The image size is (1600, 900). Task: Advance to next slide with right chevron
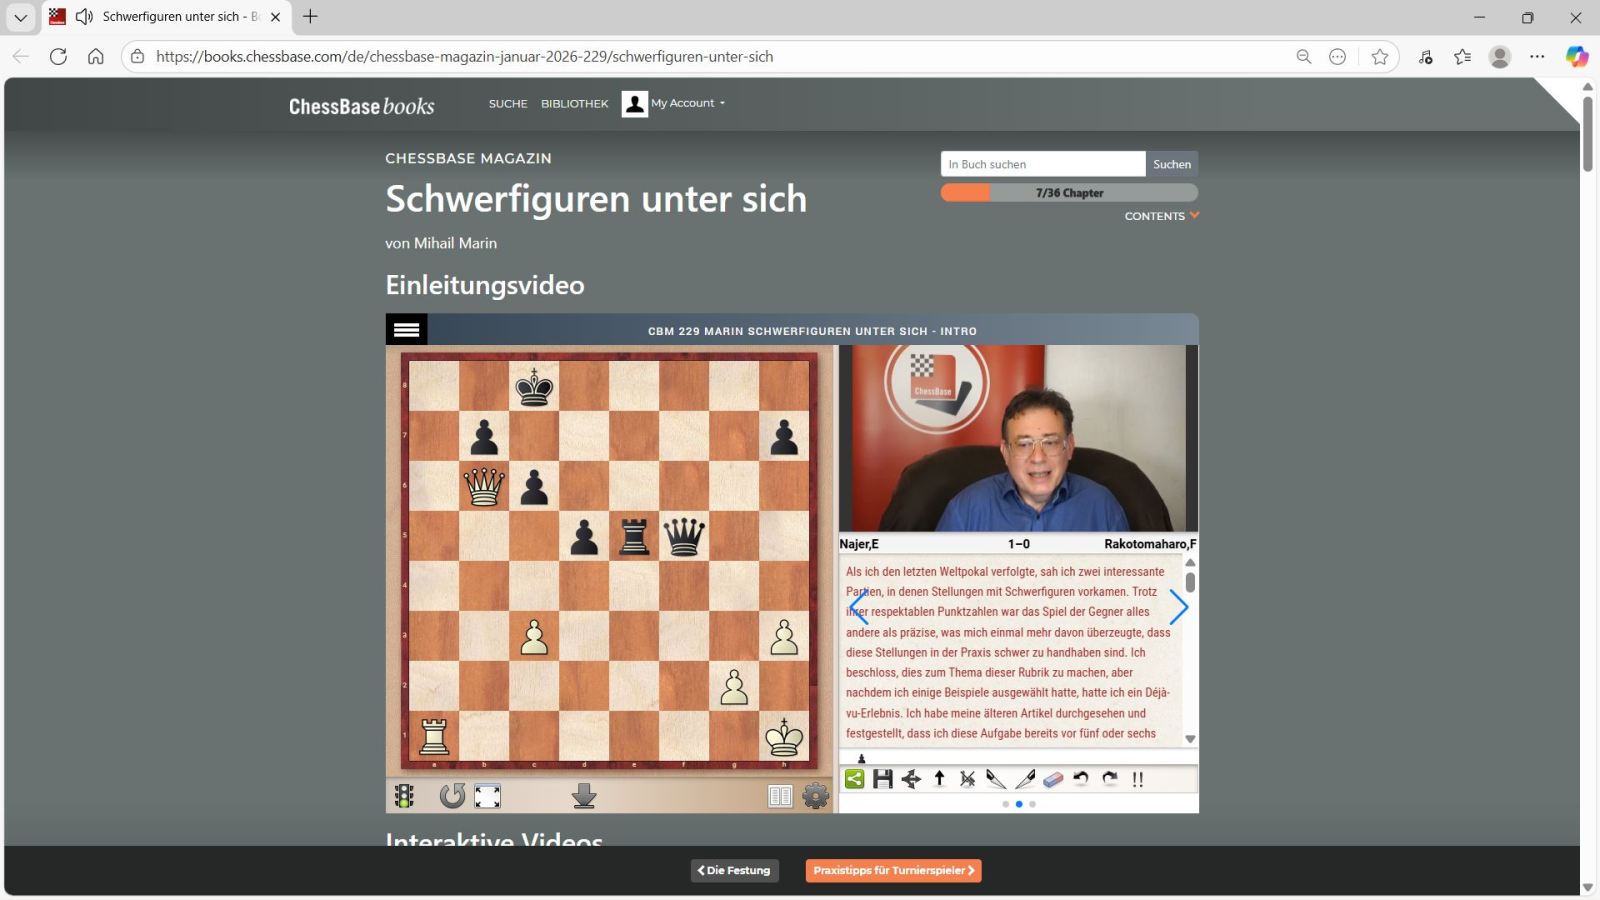pyautogui.click(x=1179, y=607)
